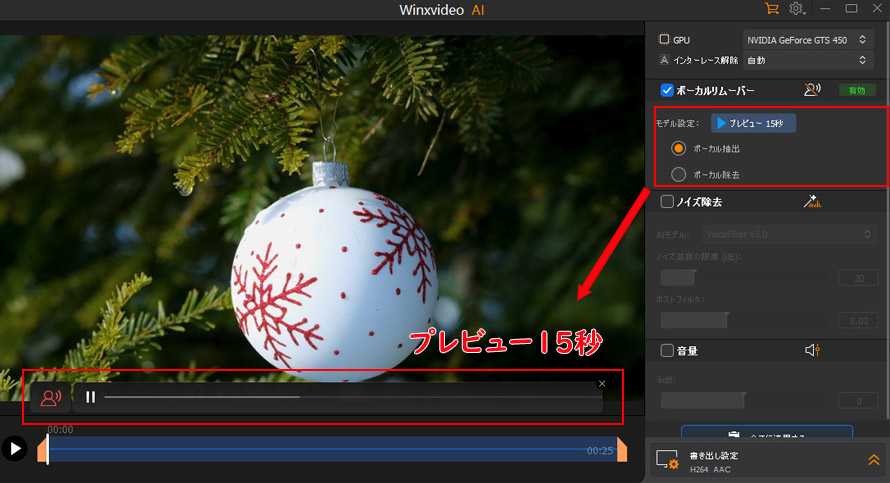Enable the 音量 checkbox

click(x=667, y=350)
